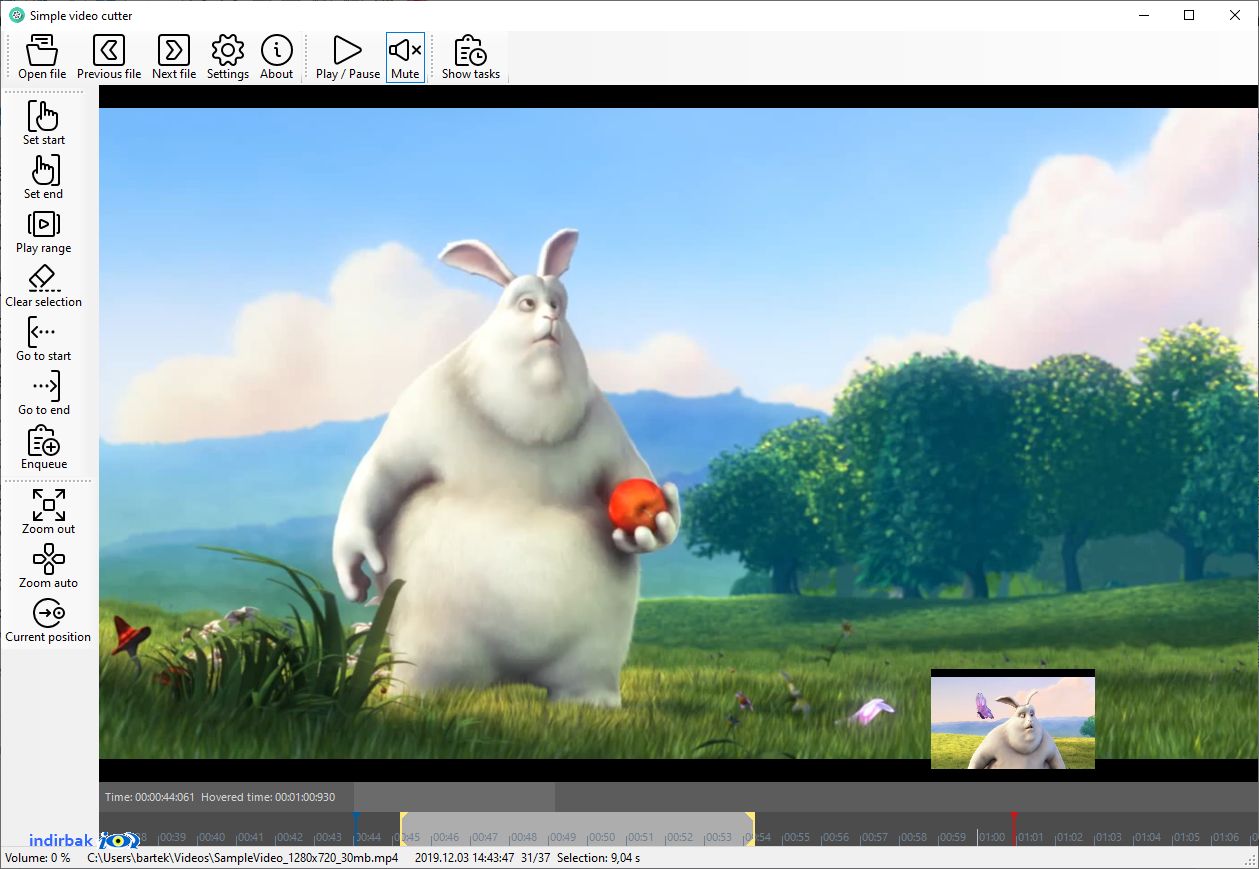Click the SampleVideo_1280x720_30mb.mp4 file path
The image size is (1259, 869).
point(243,858)
